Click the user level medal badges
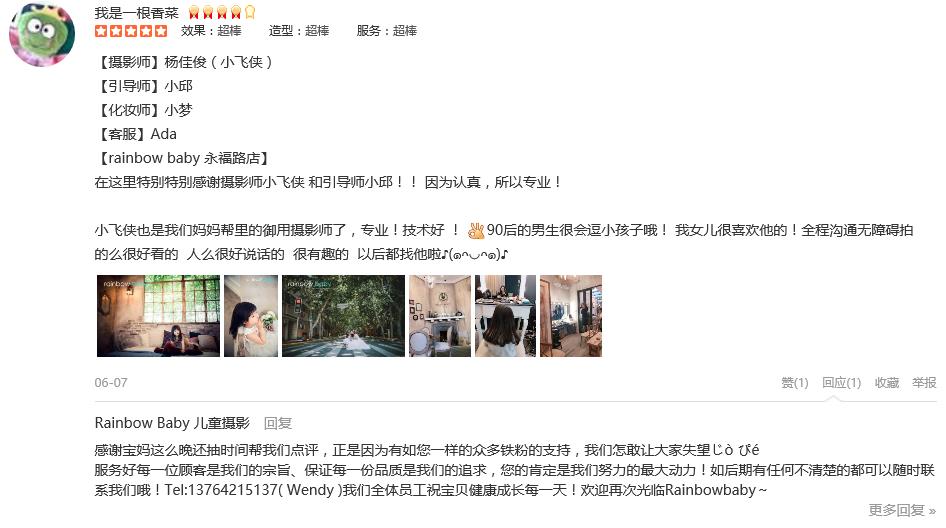946x528 pixels. click(x=222, y=12)
